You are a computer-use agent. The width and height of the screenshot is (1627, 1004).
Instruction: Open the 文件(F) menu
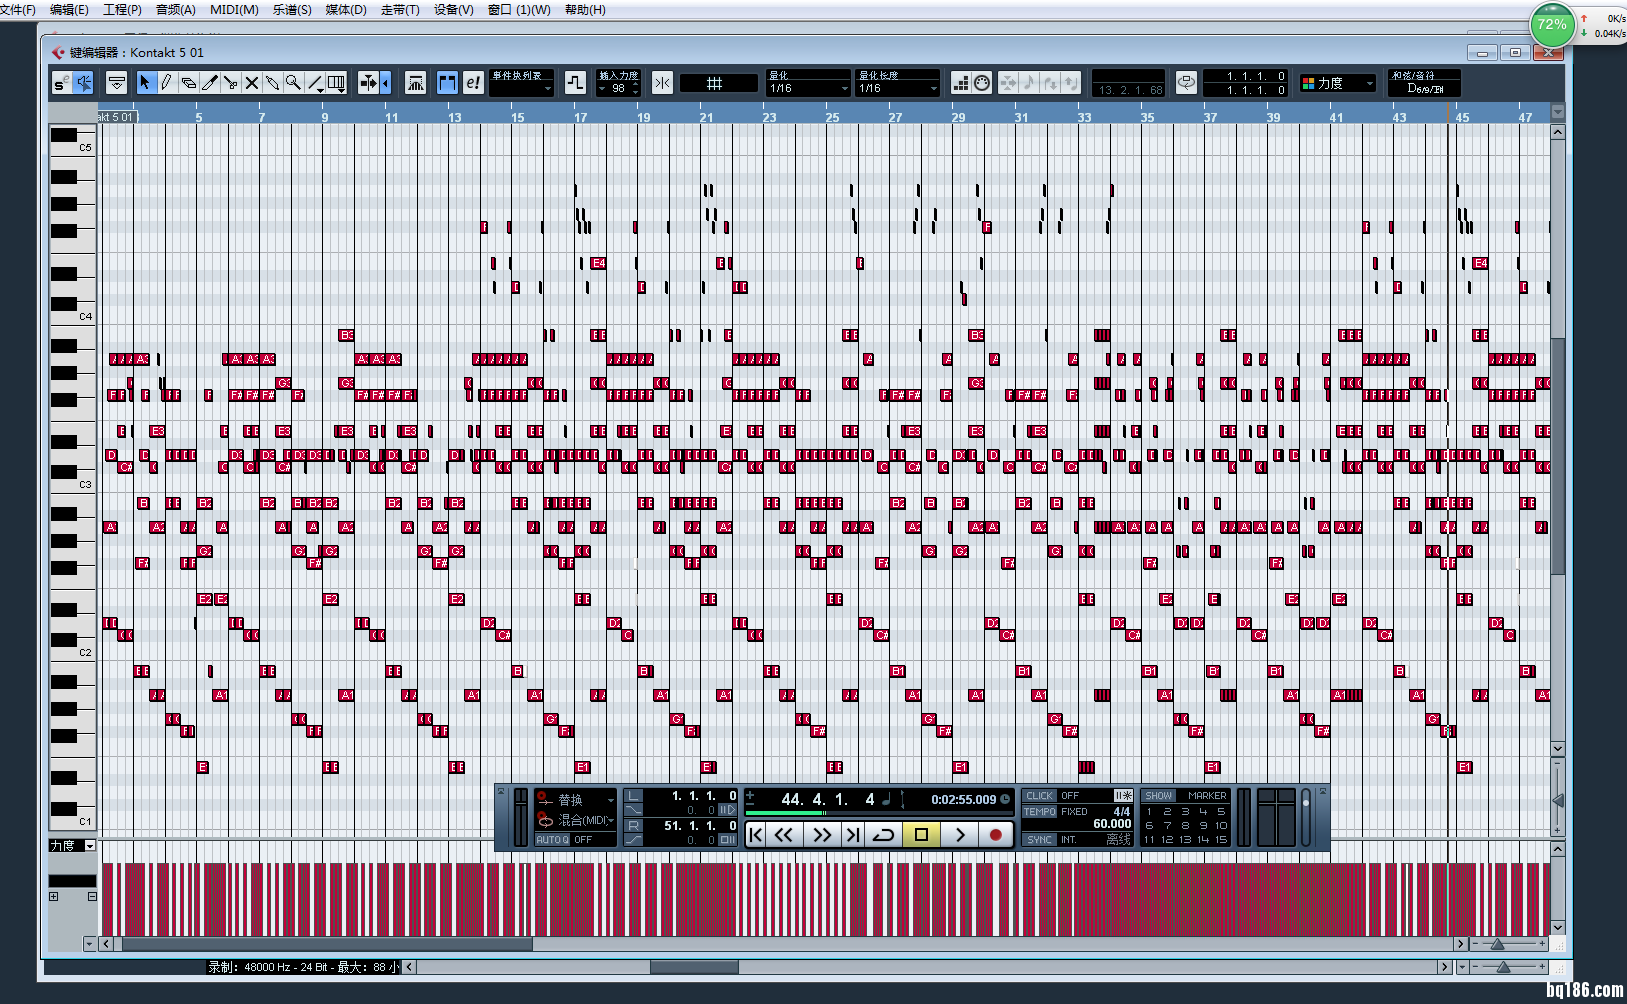point(17,10)
